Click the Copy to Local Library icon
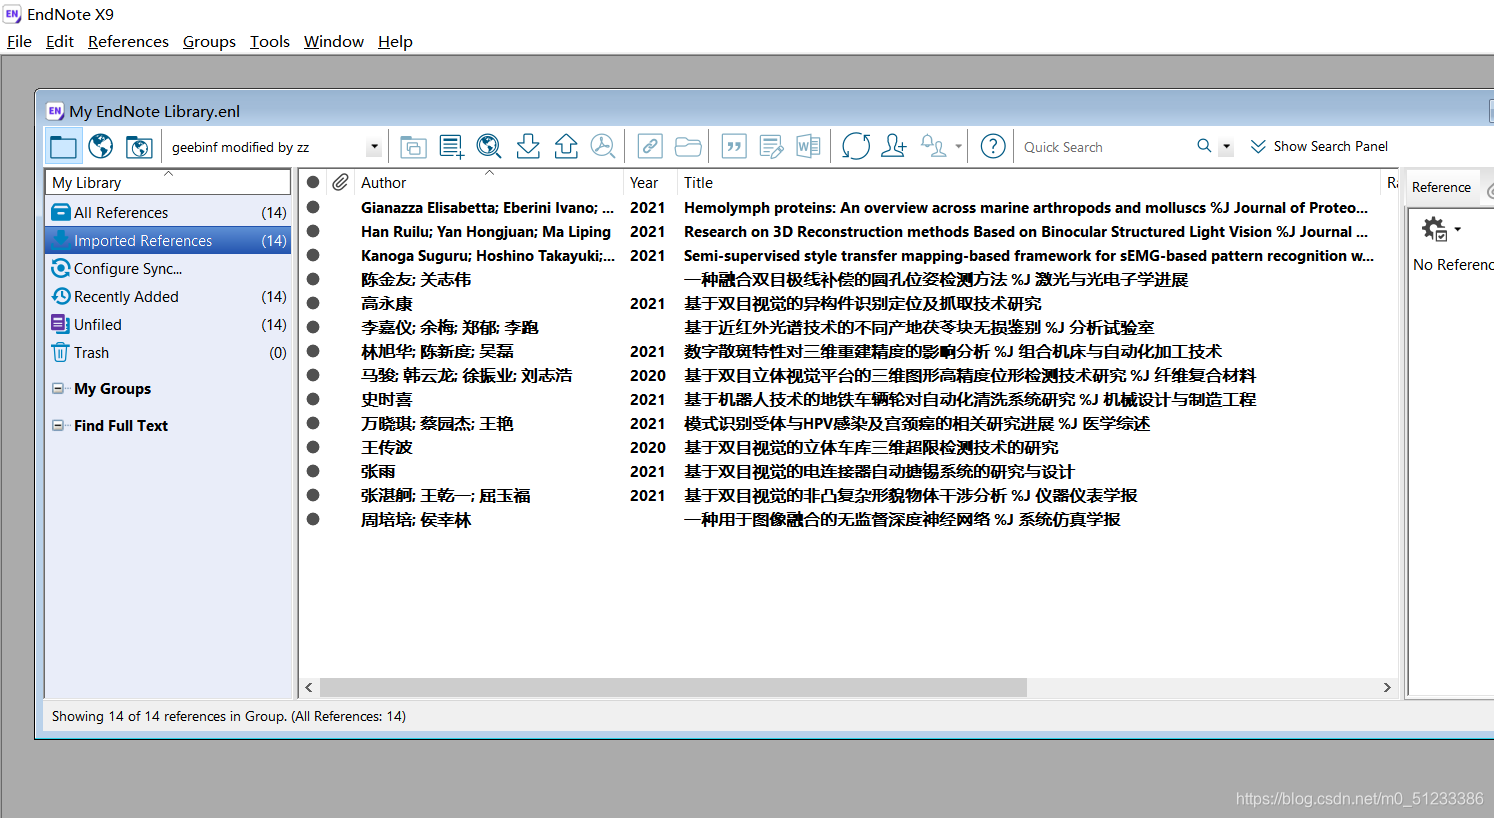This screenshot has height=818, width=1494. click(x=413, y=147)
